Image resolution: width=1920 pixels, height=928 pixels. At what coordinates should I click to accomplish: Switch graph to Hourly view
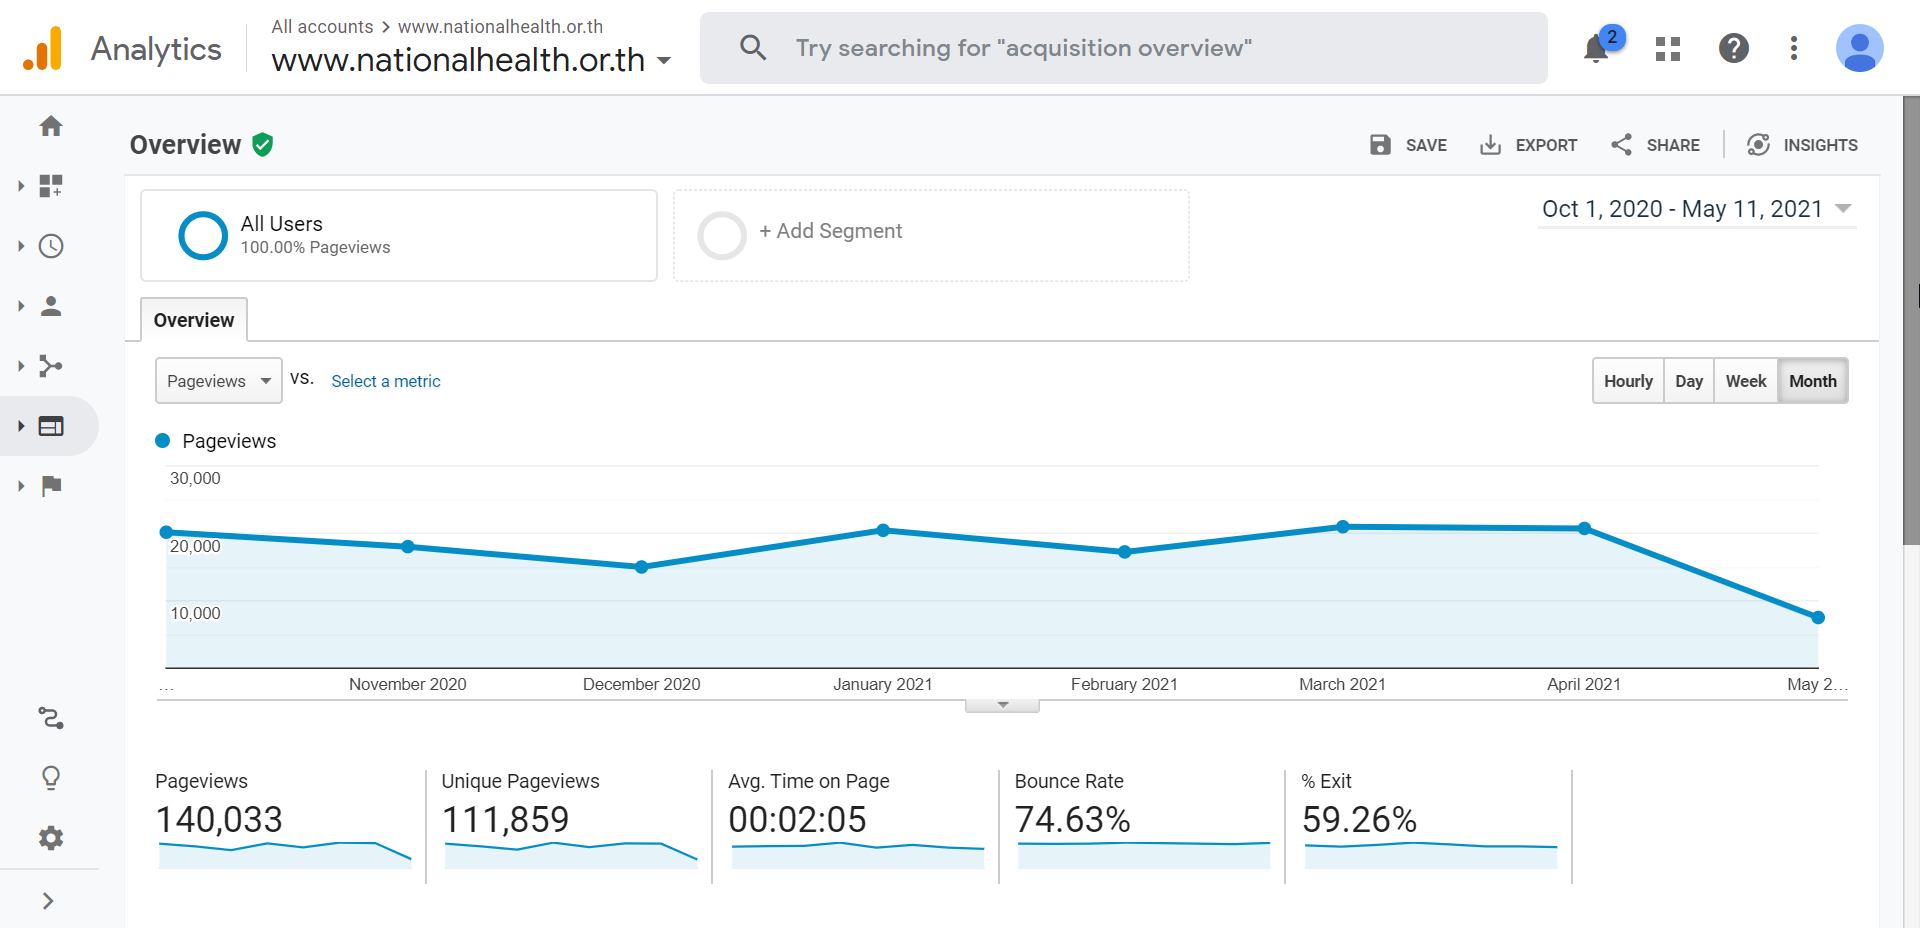tap(1628, 381)
